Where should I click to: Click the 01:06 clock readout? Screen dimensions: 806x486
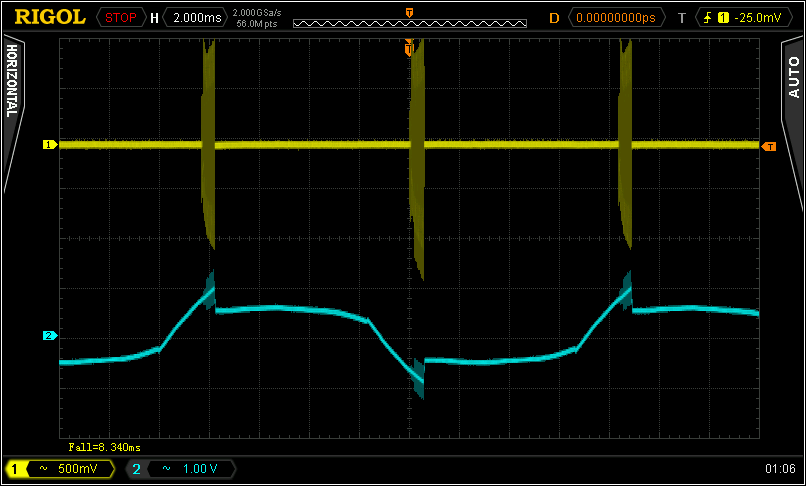pyautogui.click(x=779, y=468)
